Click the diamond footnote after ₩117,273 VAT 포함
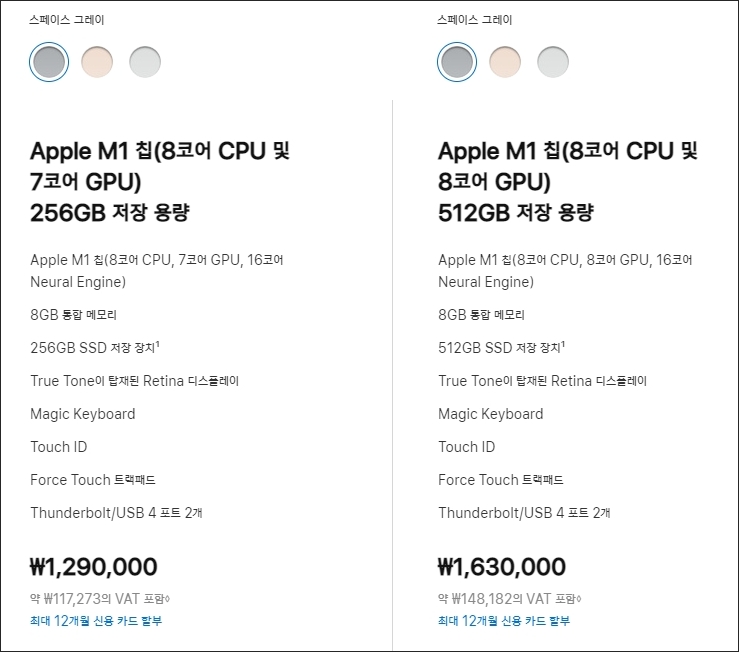The height and width of the screenshot is (652, 739). pos(168,599)
